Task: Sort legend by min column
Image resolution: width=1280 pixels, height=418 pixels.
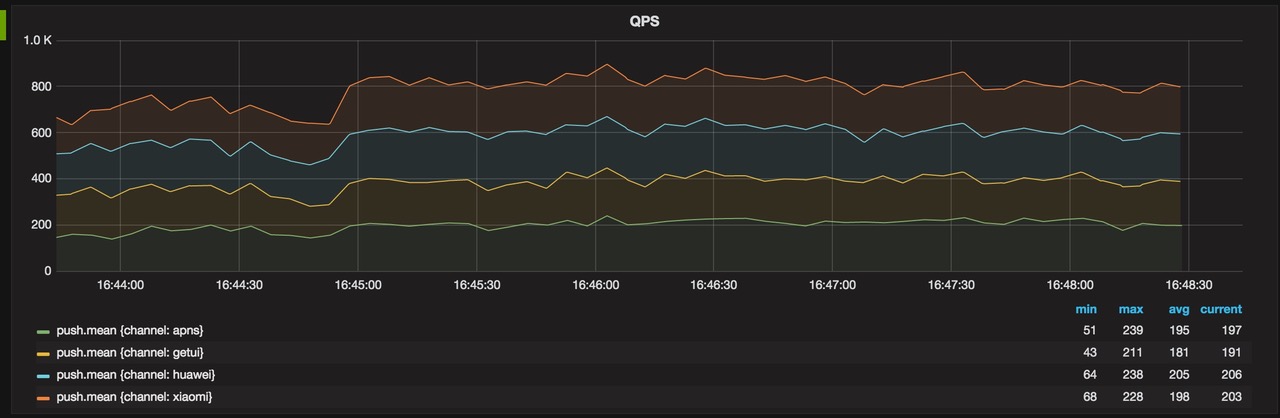Action: [x=1086, y=309]
